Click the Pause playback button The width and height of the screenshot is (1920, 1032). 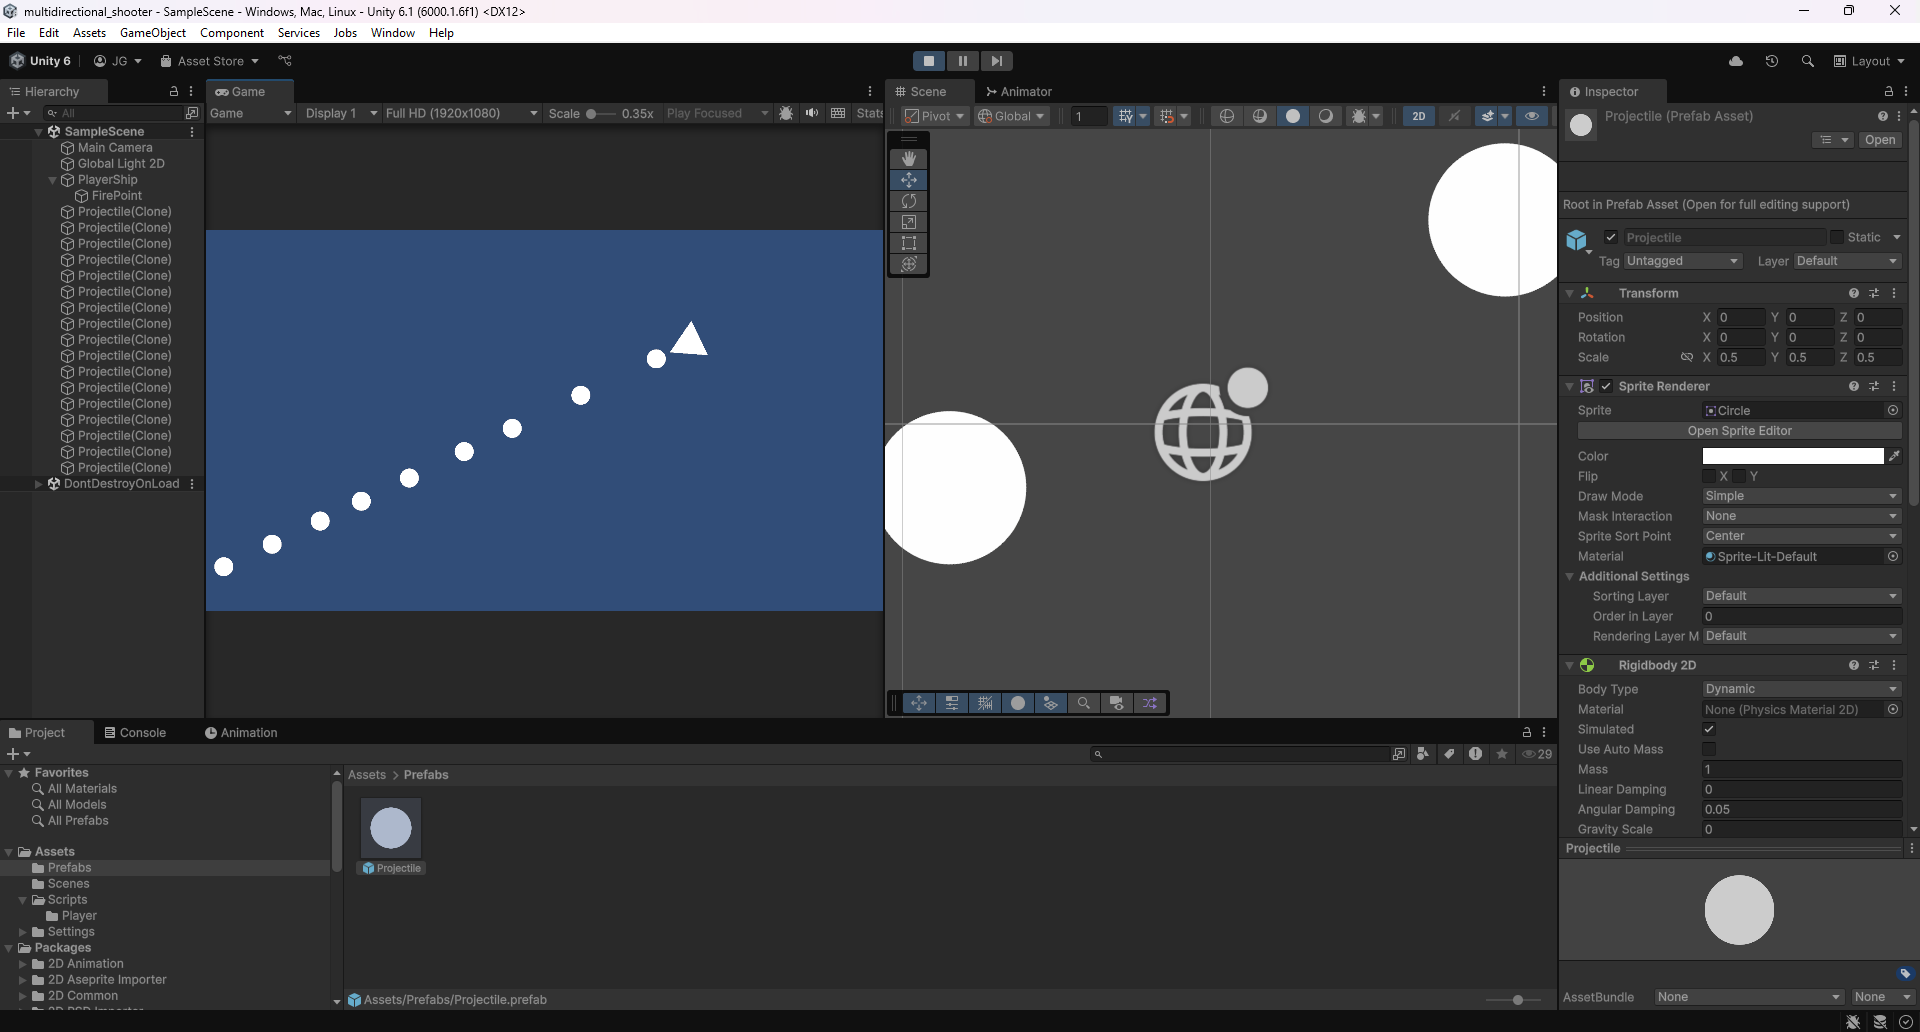click(962, 61)
